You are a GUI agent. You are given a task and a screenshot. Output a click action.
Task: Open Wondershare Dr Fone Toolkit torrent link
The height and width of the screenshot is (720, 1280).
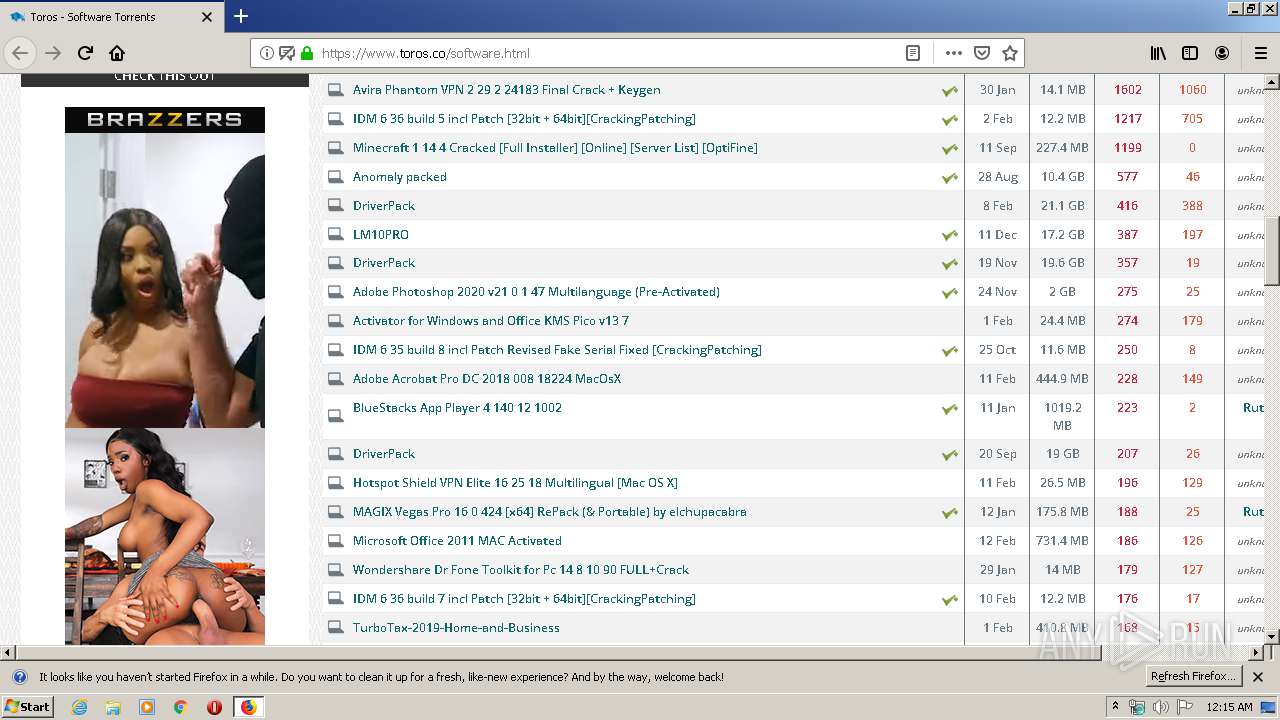520,570
